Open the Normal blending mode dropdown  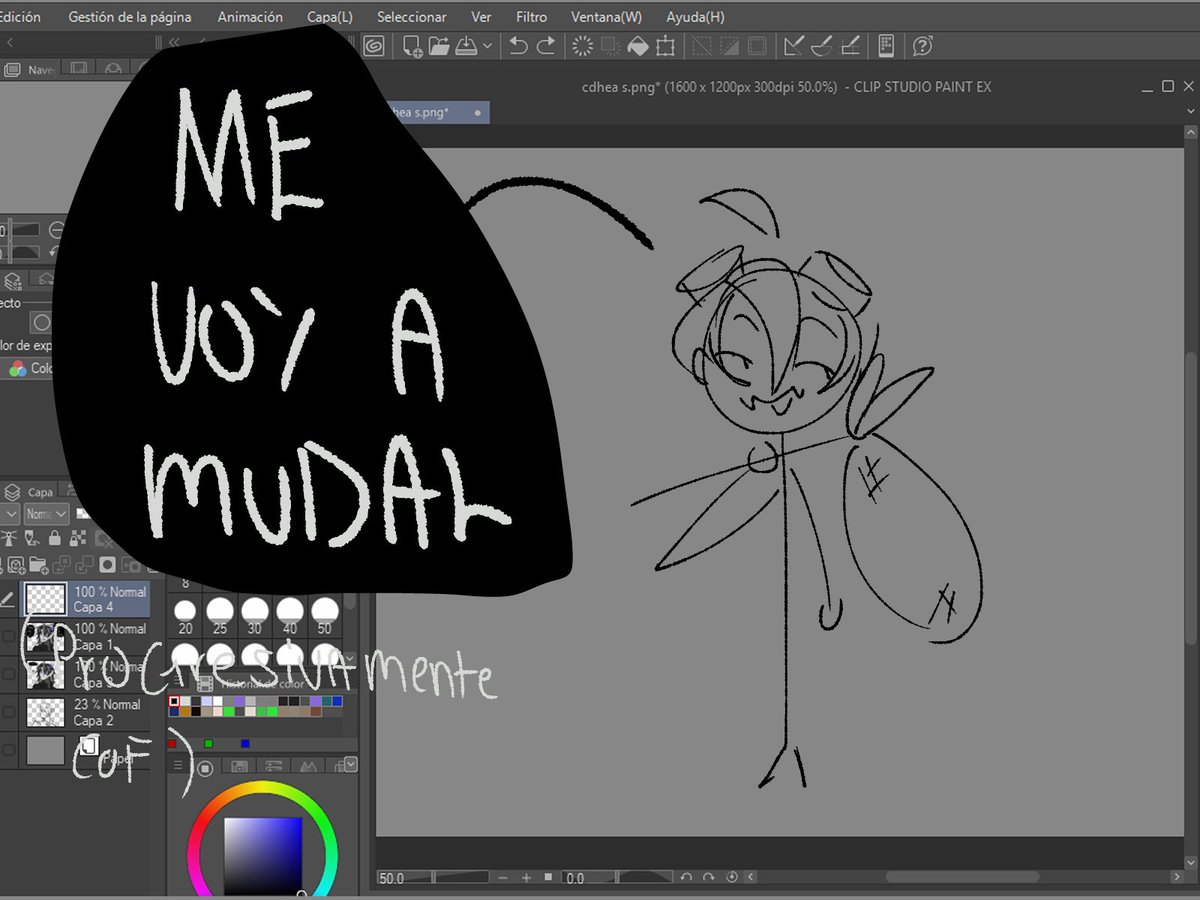46,514
